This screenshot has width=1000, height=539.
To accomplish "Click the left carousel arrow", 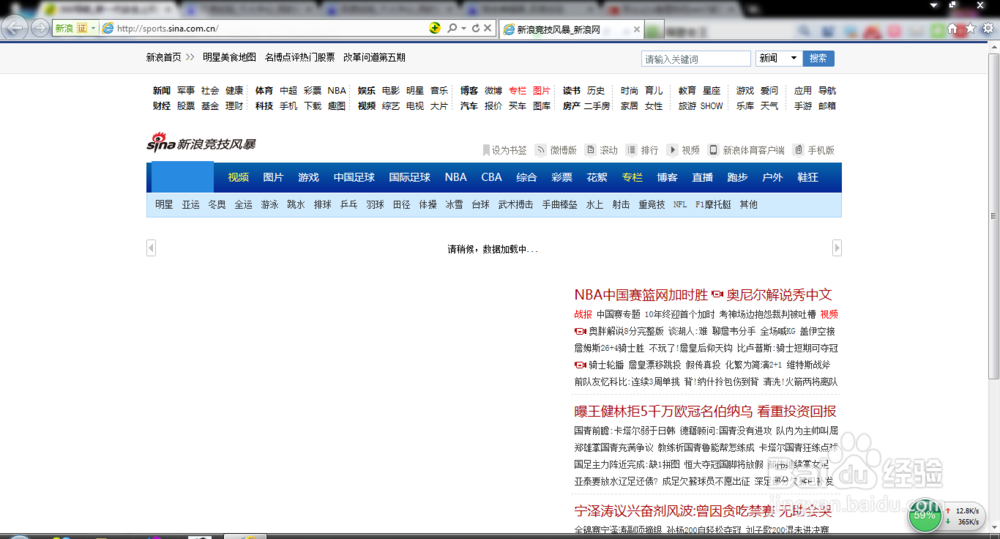I will click(x=151, y=247).
